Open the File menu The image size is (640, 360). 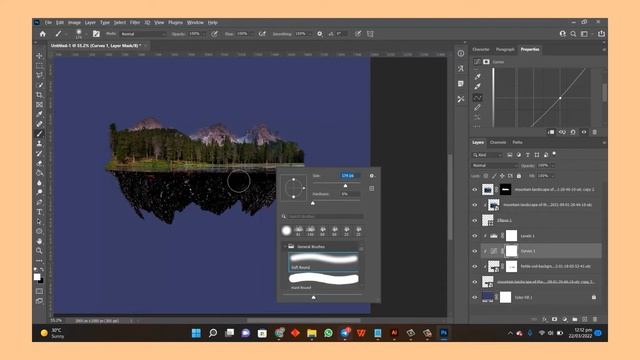(x=48, y=22)
